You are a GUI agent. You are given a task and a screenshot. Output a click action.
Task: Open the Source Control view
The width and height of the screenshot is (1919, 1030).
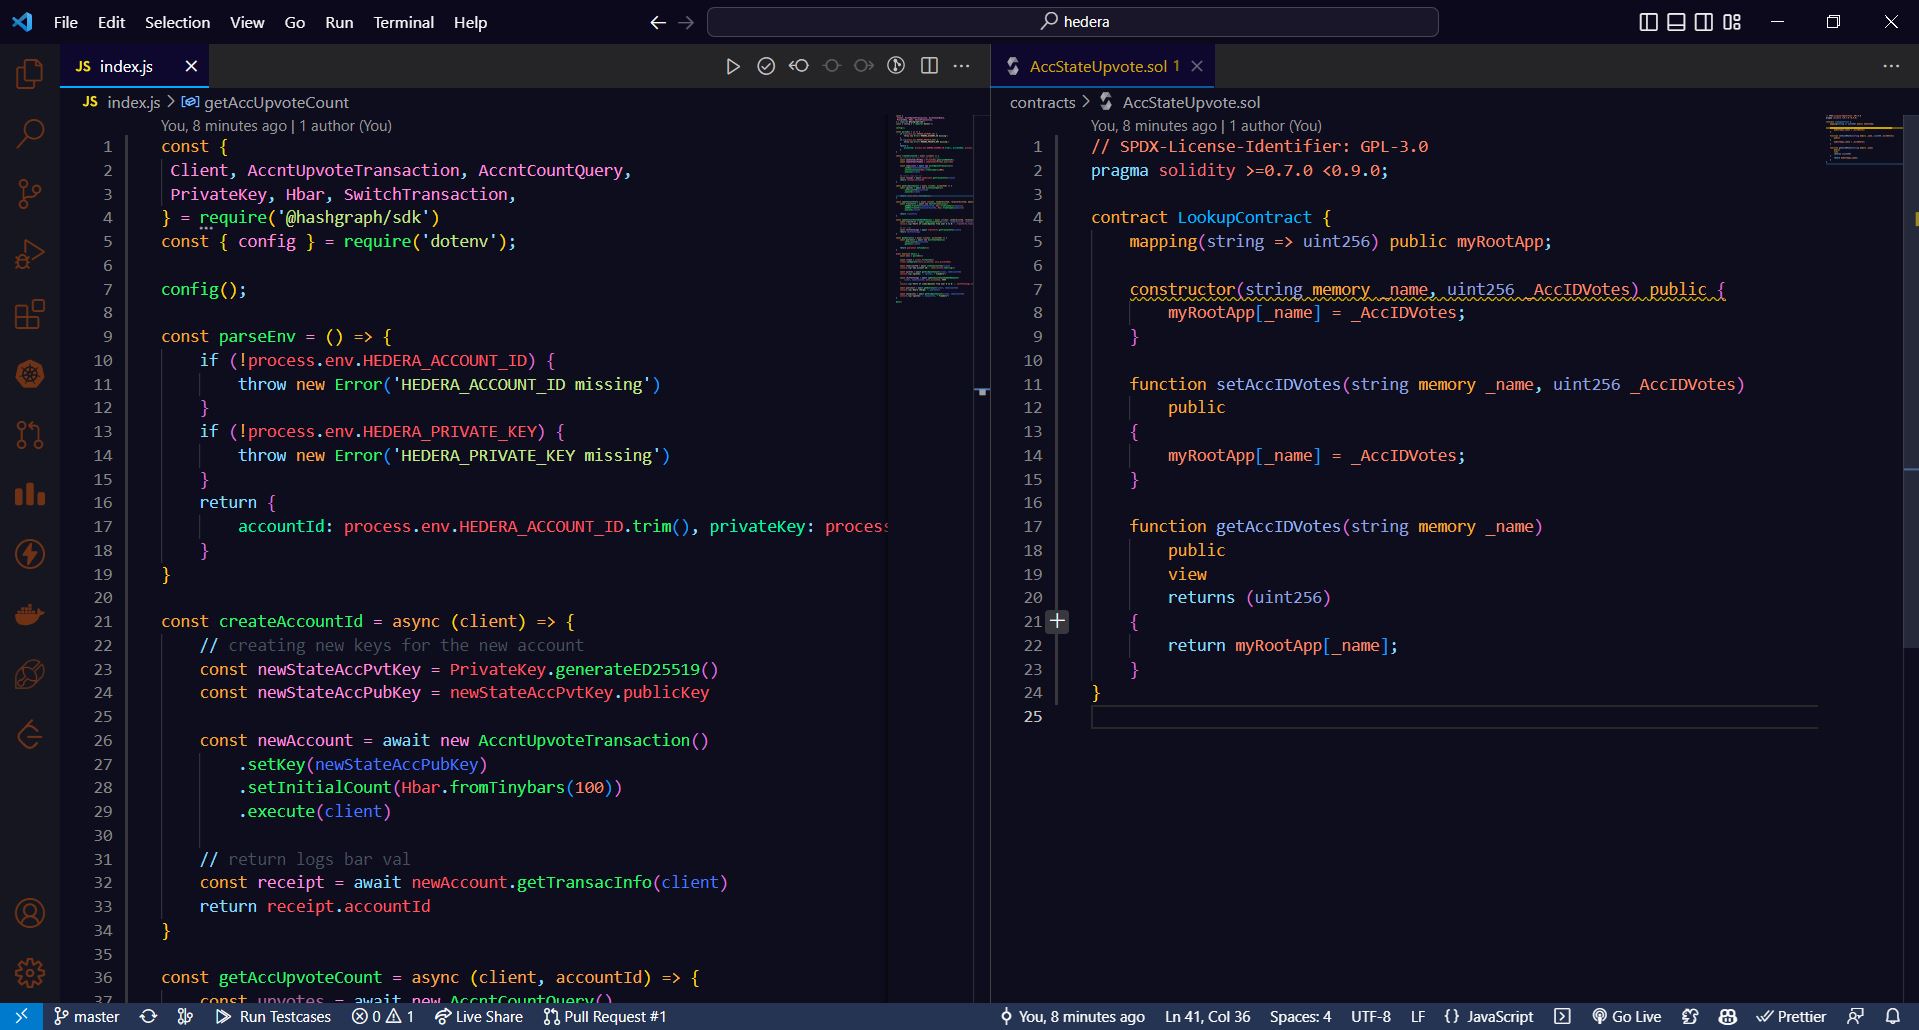tap(30, 193)
